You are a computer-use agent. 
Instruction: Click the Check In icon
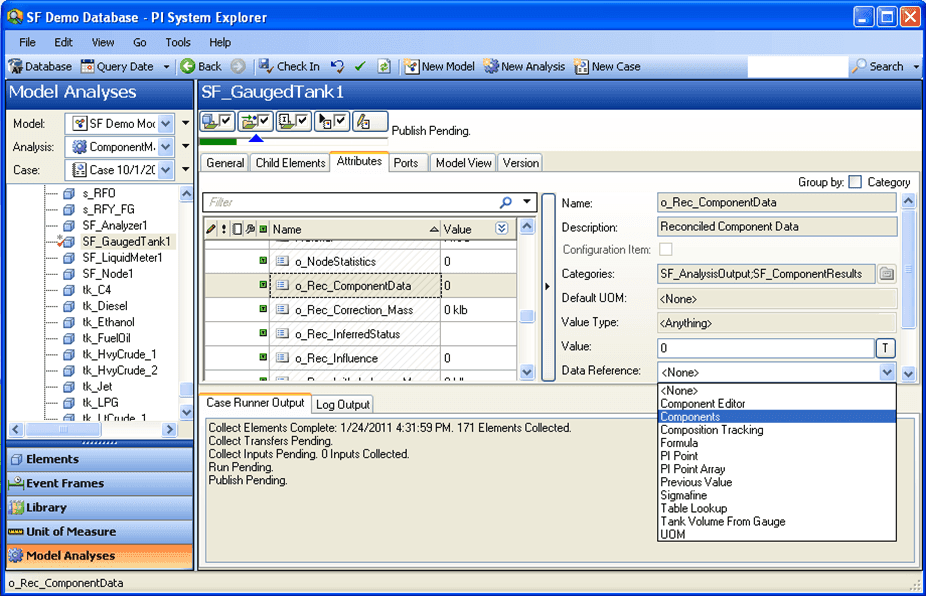[268, 67]
